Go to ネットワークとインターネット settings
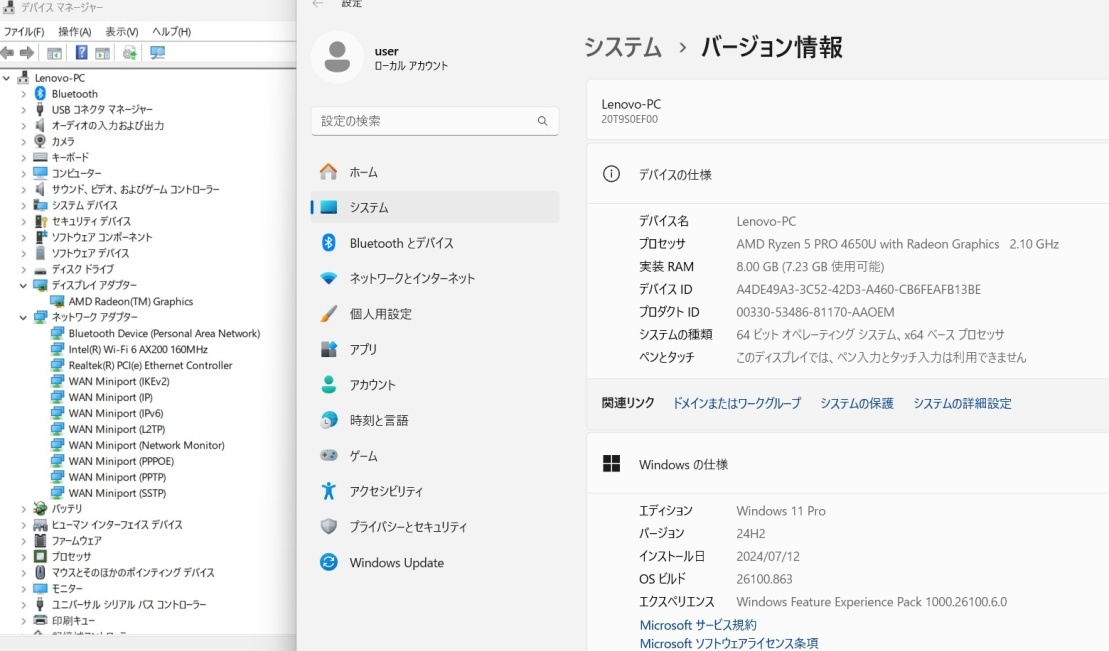Viewport: 1109px width, 651px height. click(412, 279)
